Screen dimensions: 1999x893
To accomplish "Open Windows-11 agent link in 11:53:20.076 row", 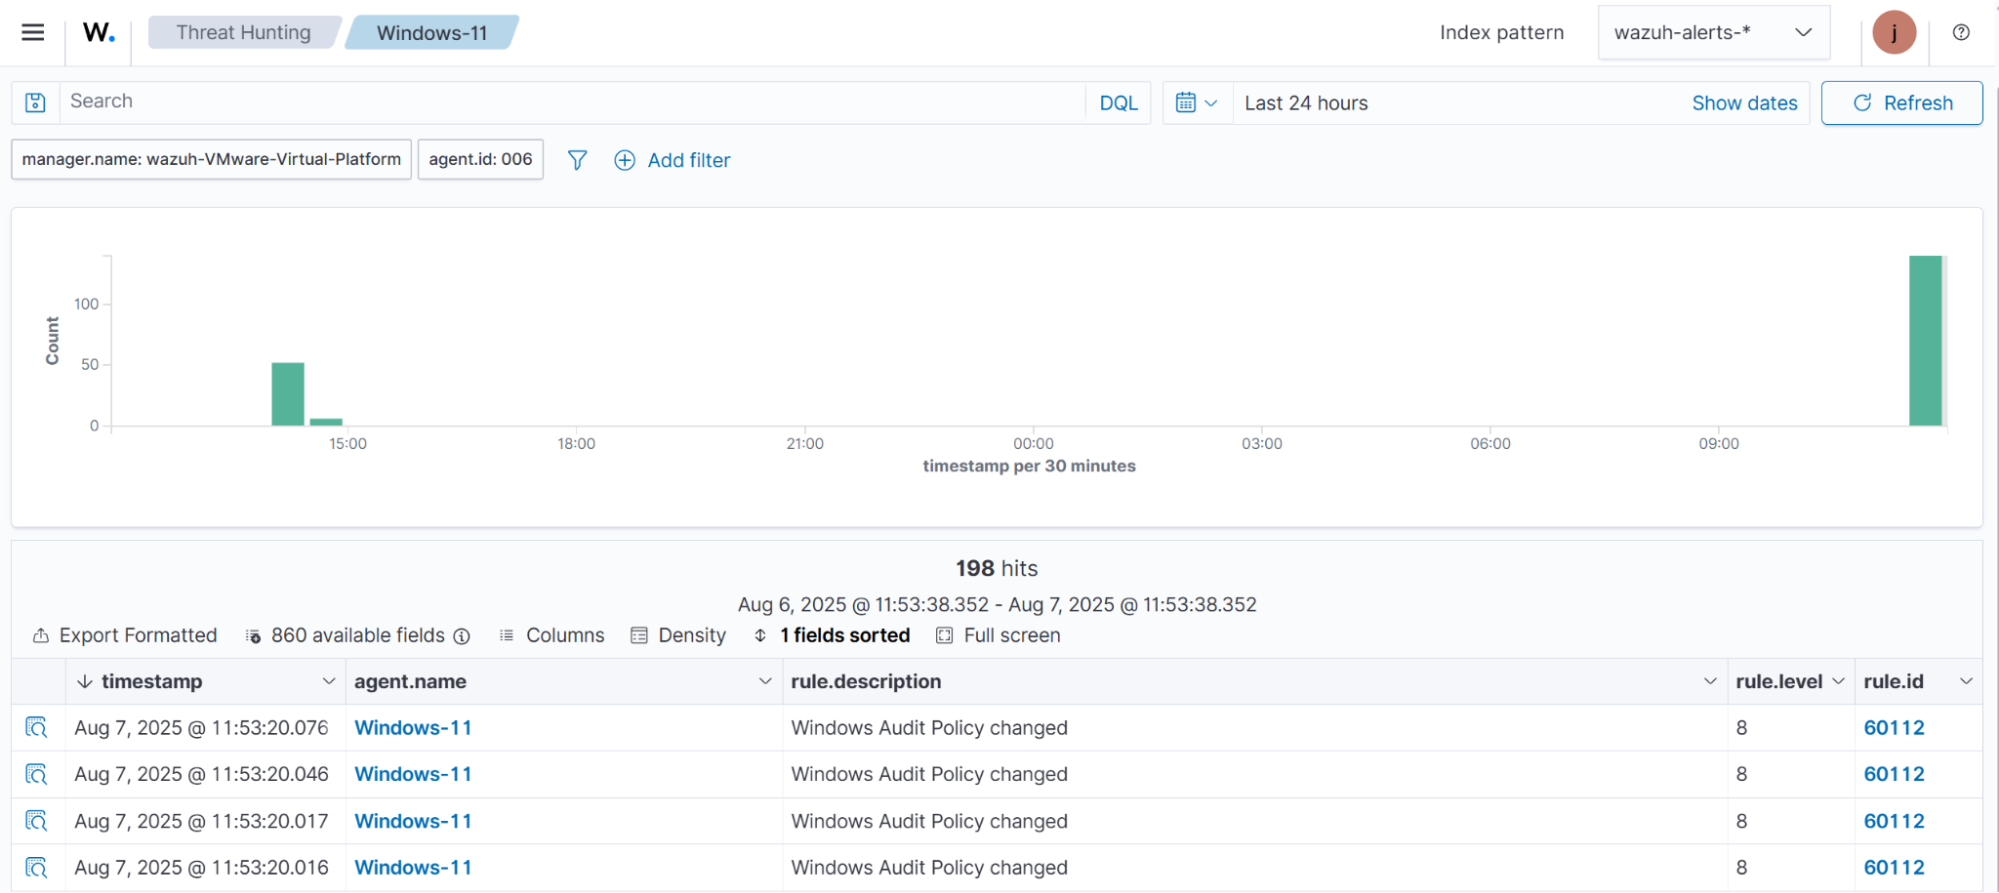I will [413, 728].
